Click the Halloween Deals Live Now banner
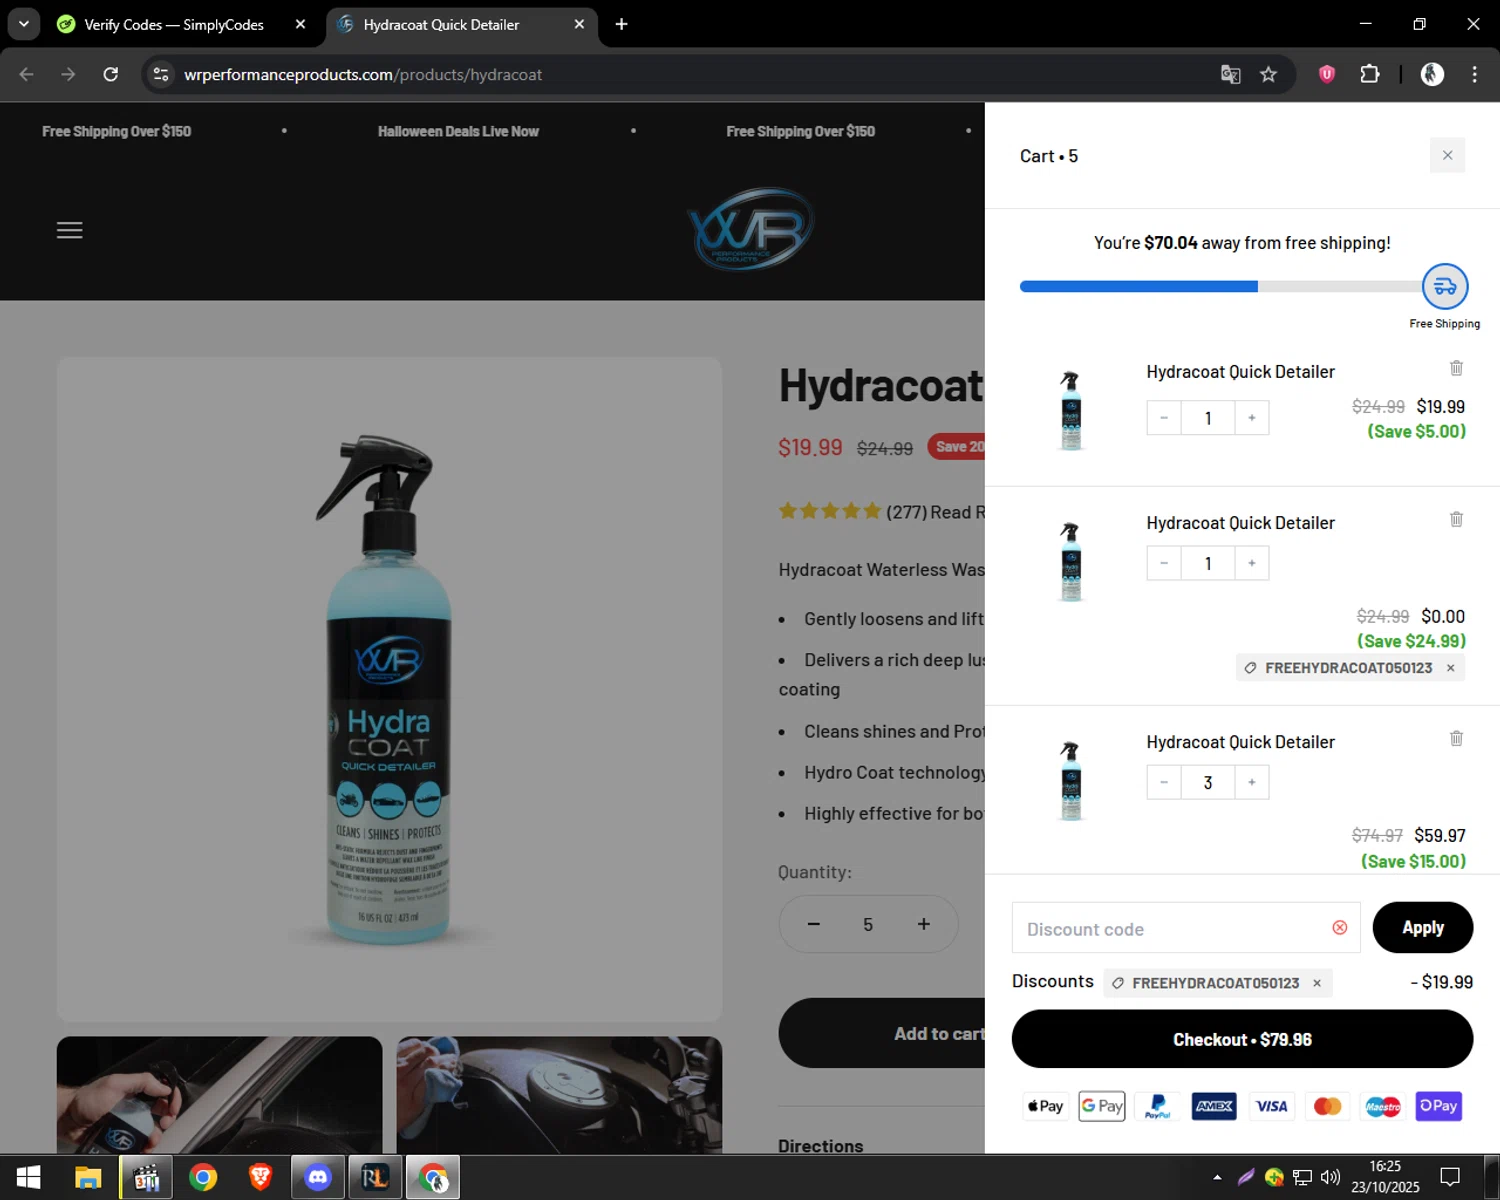Viewport: 1500px width, 1200px height. click(x=458, y=131)
